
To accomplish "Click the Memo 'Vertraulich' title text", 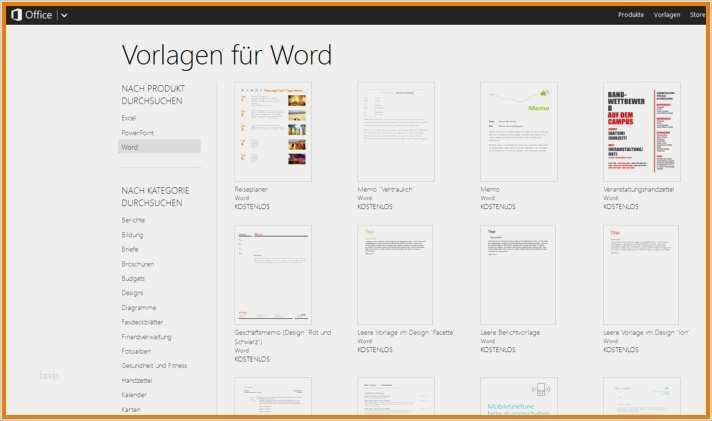I will pos(385,189).
